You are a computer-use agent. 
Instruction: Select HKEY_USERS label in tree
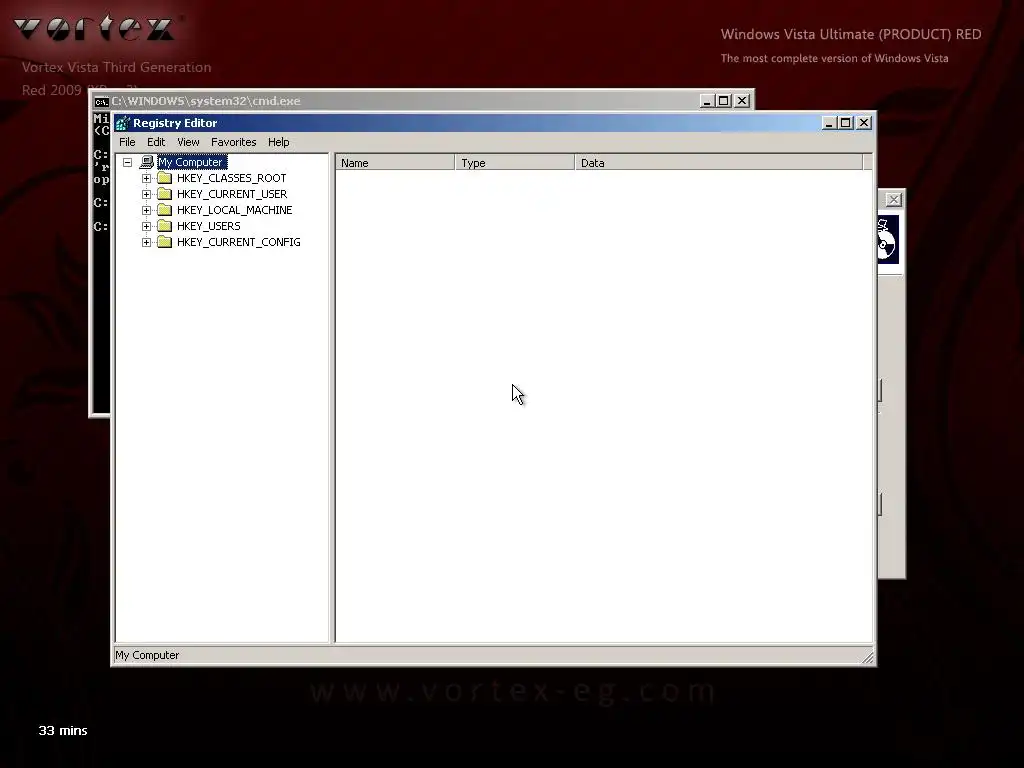pos(208,226)
